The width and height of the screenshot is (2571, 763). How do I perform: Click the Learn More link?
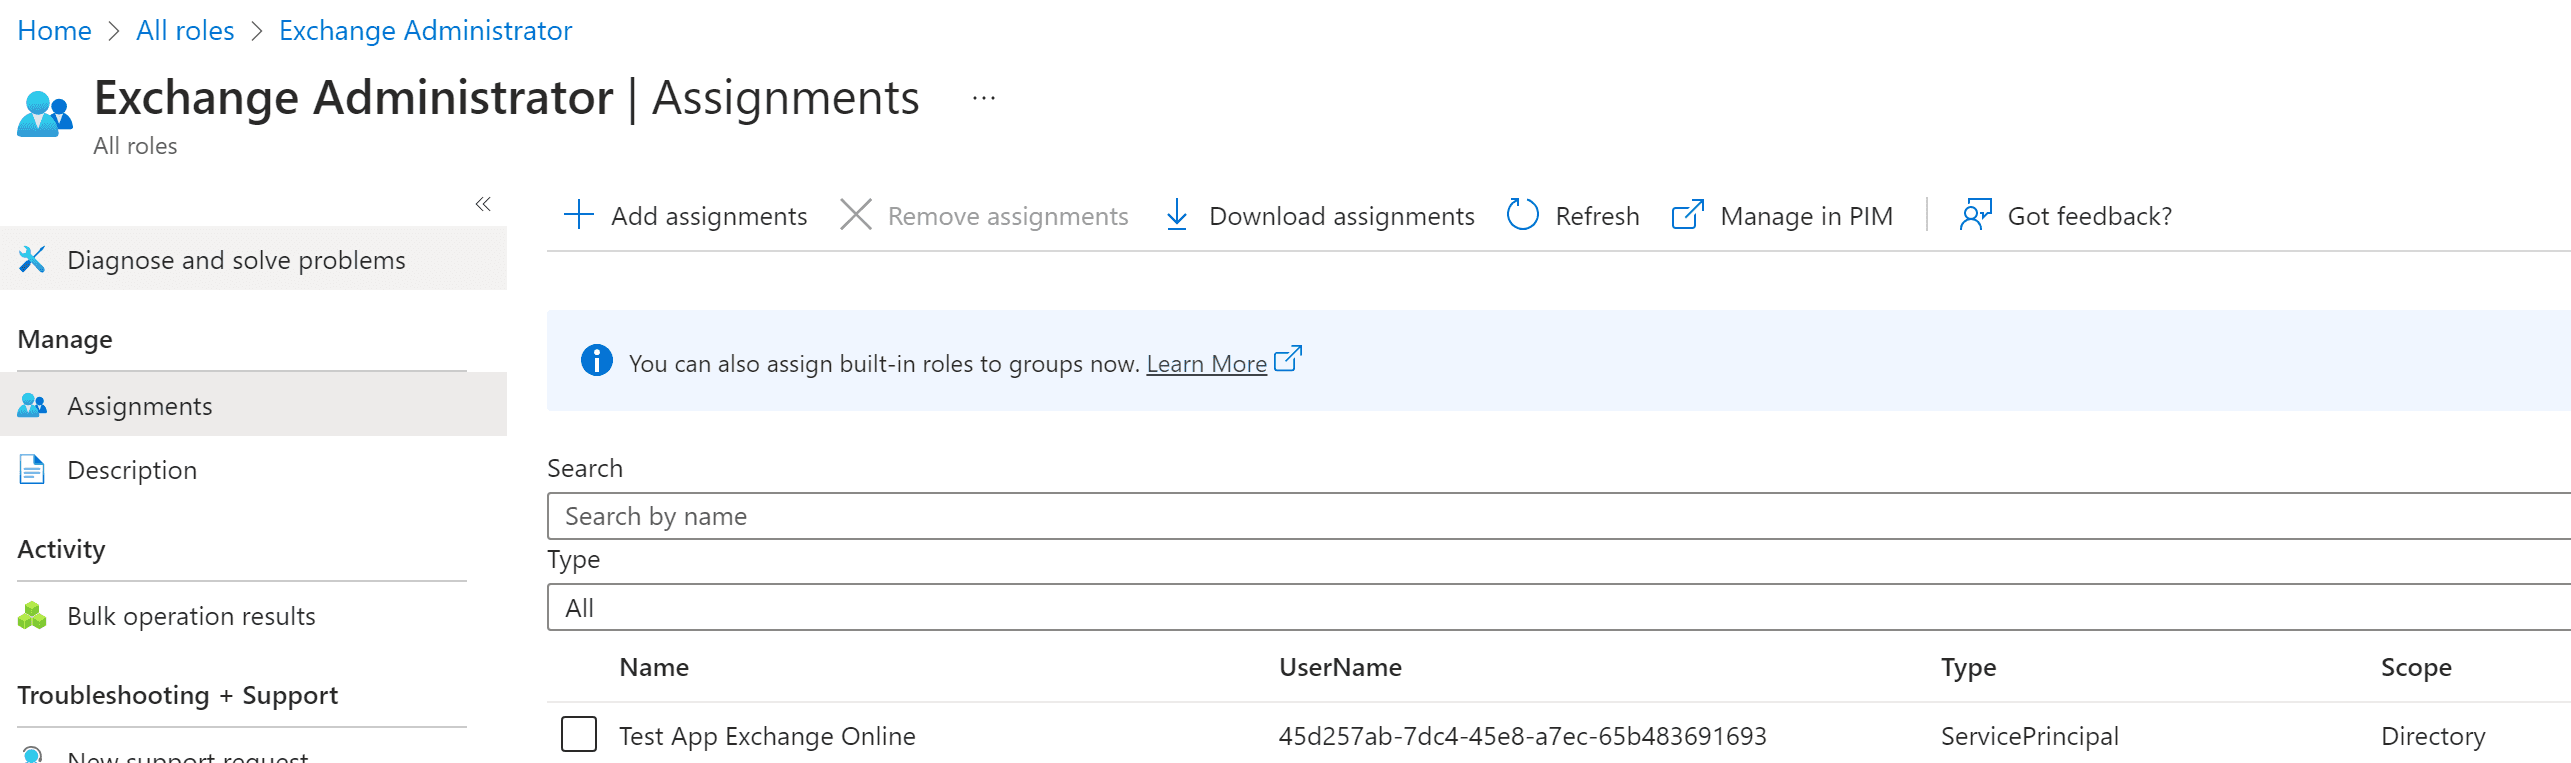click(x=1206, y=364)
